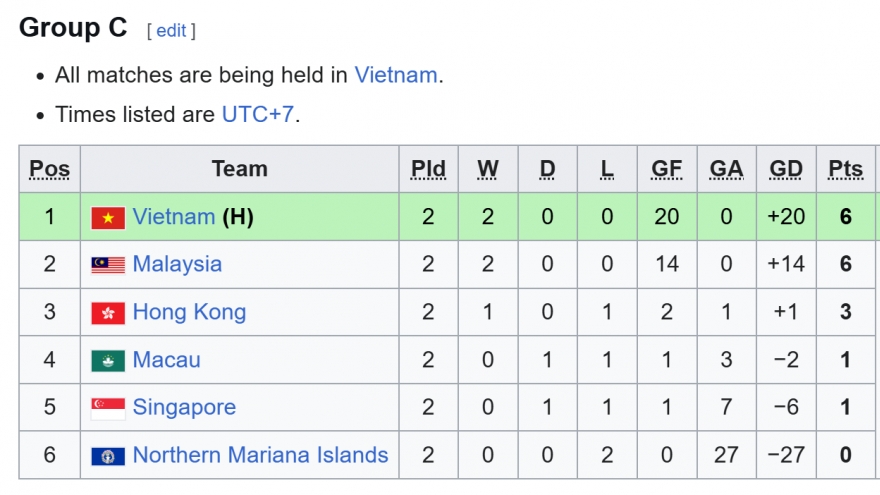
Task: Click the Vietnam flag icon
Action: 108,217
